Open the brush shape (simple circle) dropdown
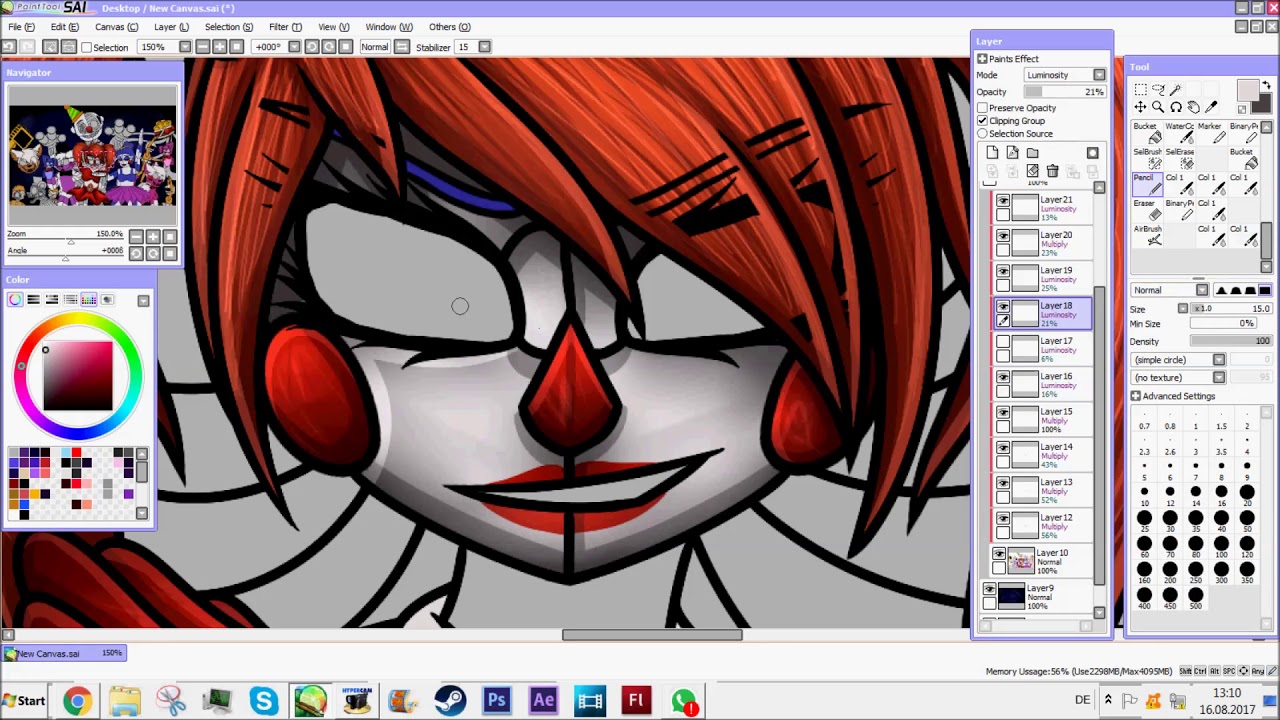 point(1219,360)
